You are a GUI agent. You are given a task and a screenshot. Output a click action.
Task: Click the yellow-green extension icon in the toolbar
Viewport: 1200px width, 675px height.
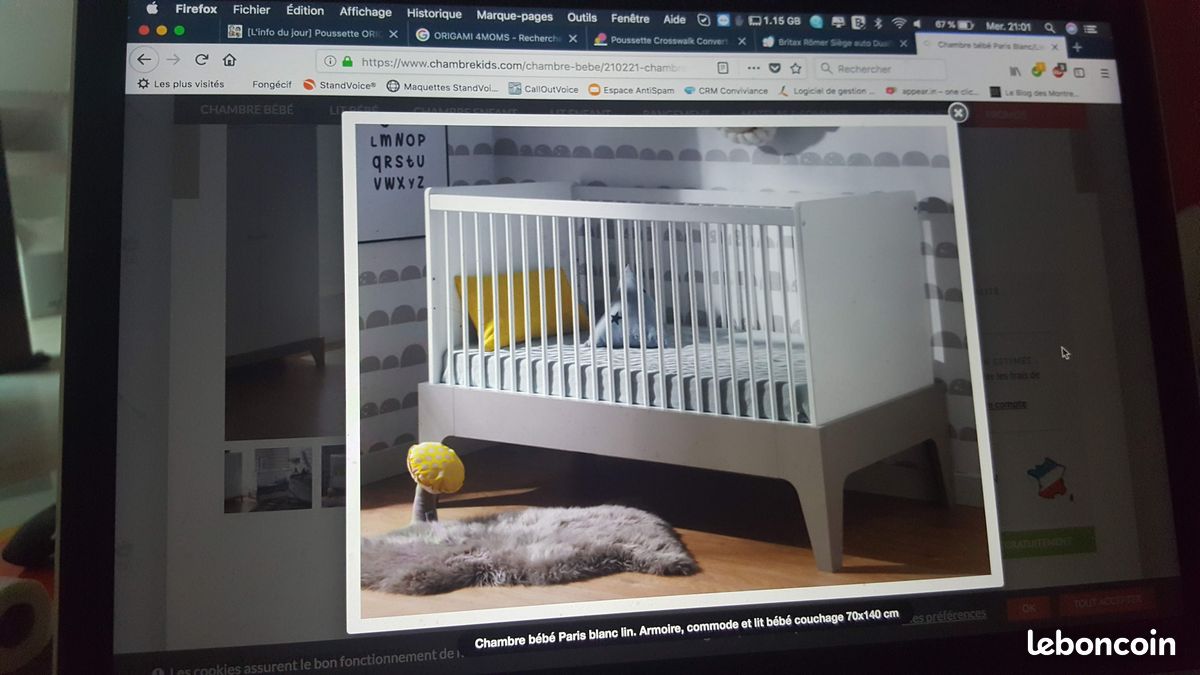(x=1038, y=70)
